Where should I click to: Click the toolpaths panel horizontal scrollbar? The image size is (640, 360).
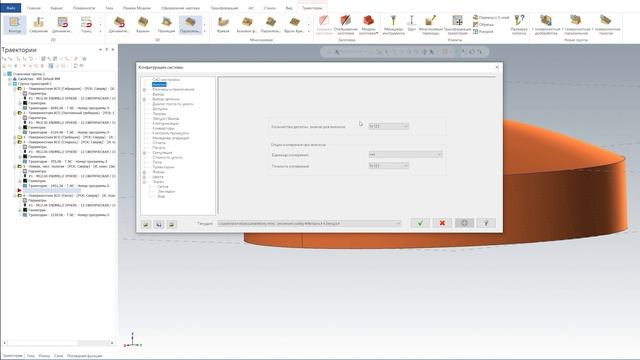tap(58, 343)
